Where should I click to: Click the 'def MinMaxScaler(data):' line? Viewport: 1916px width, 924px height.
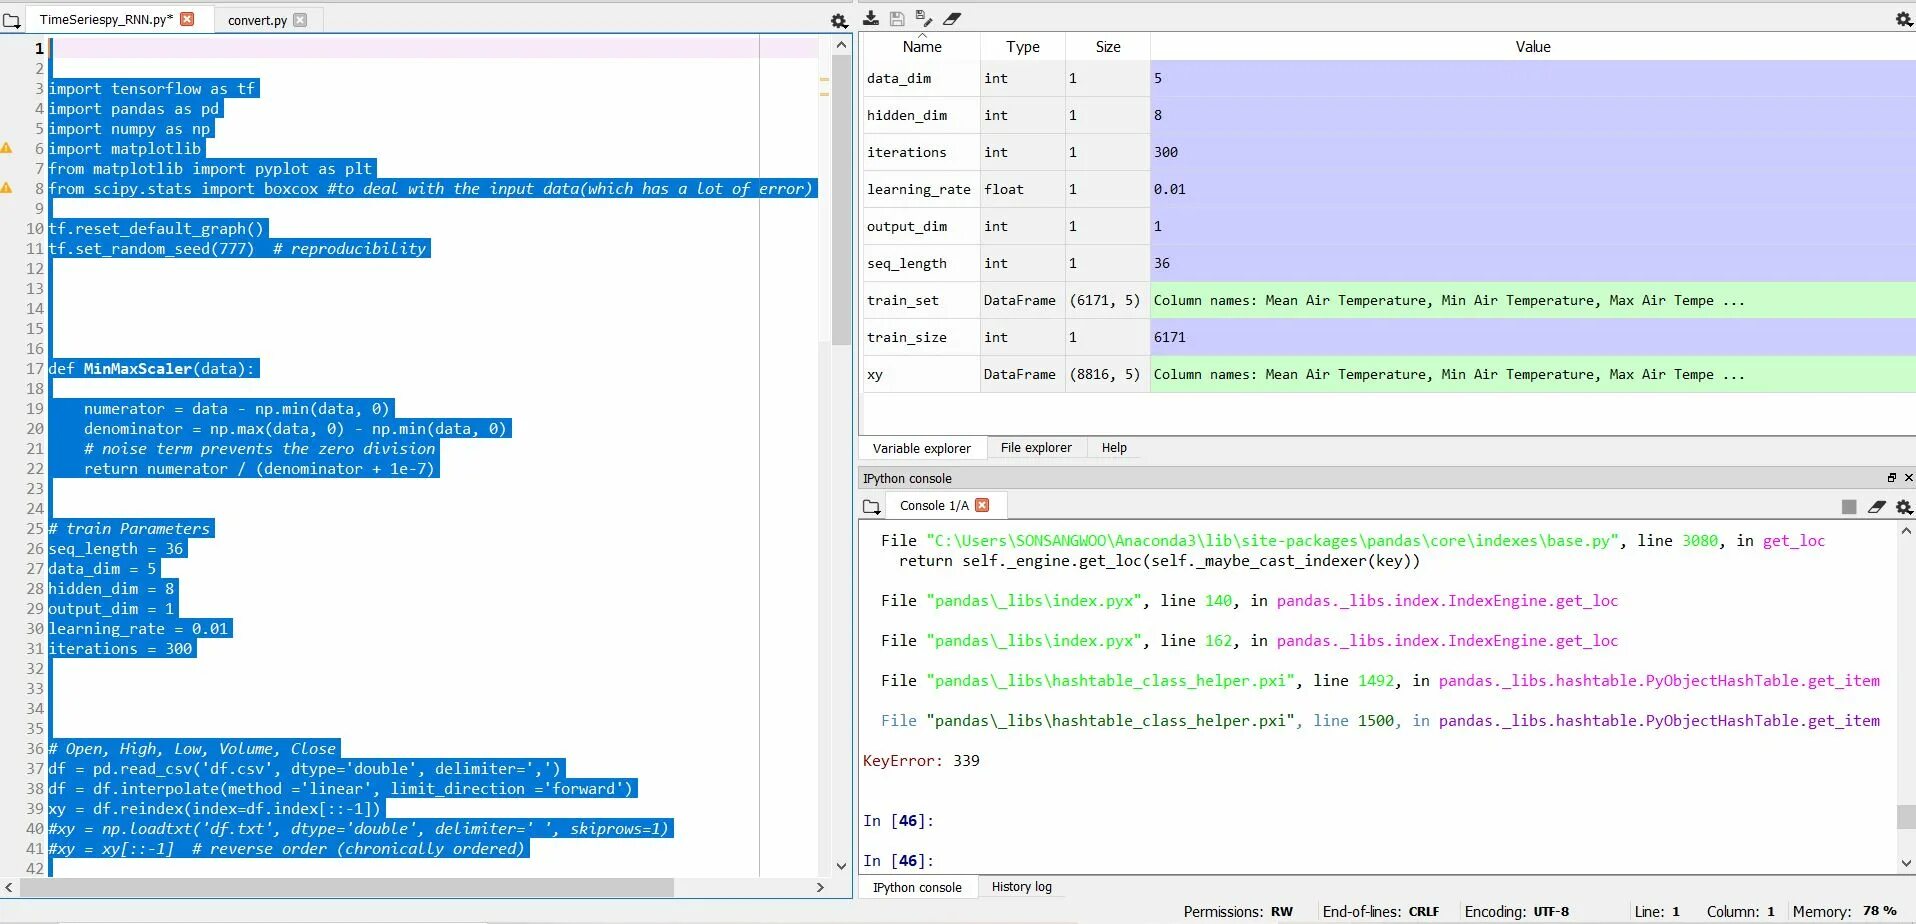(153, 368)
